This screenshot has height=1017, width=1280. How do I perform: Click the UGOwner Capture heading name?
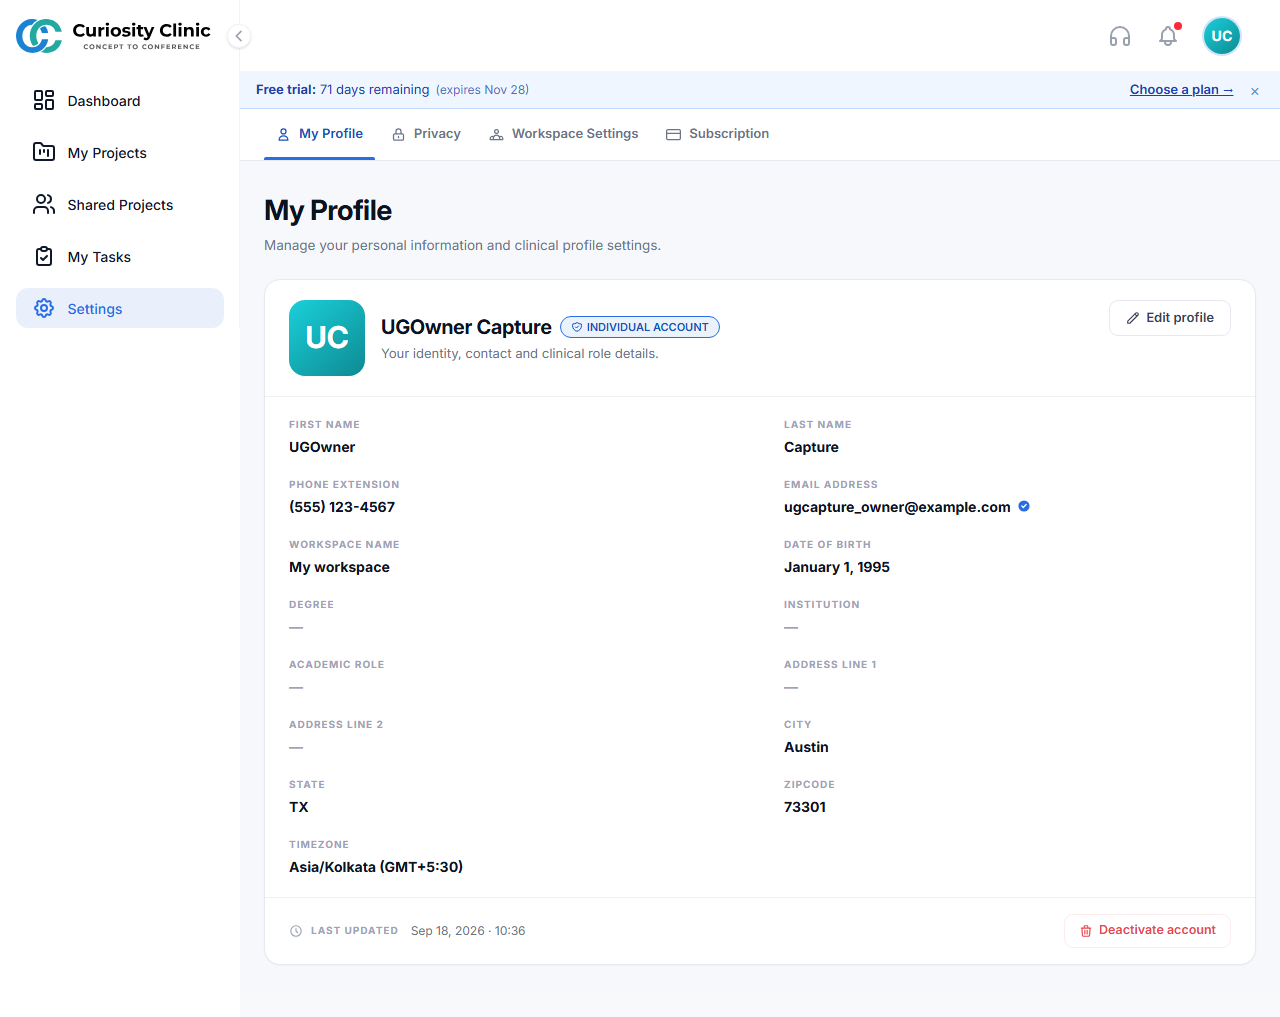(x=466, y=327)
